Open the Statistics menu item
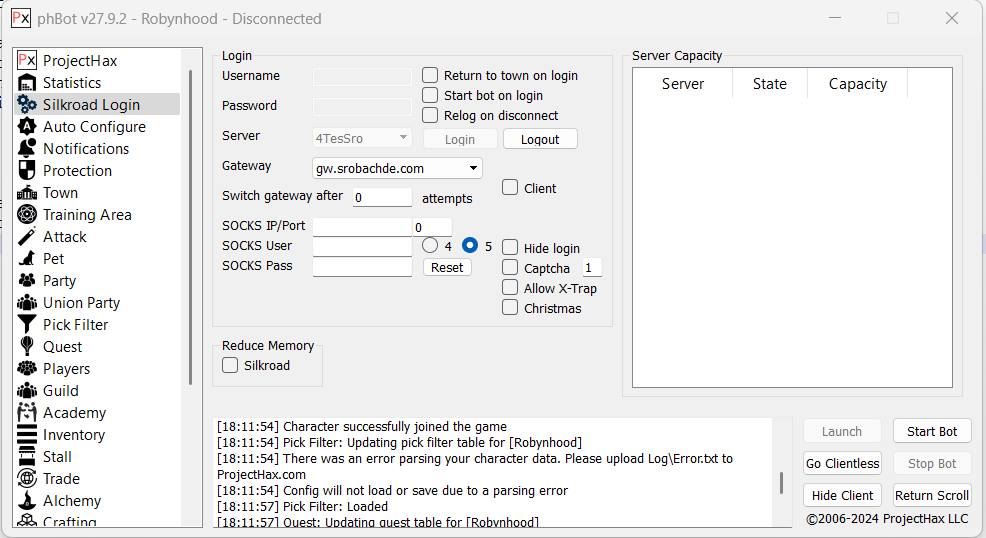The image size is (986, 538). pyautogui.click(x=72, y=83)
